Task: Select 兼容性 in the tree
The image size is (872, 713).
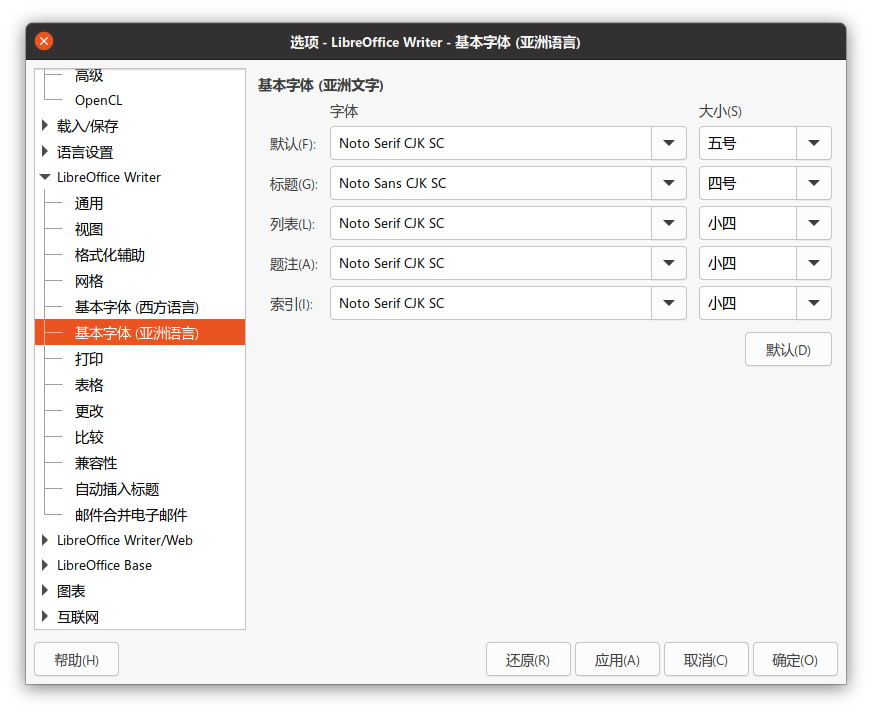Action: (96, 463)
